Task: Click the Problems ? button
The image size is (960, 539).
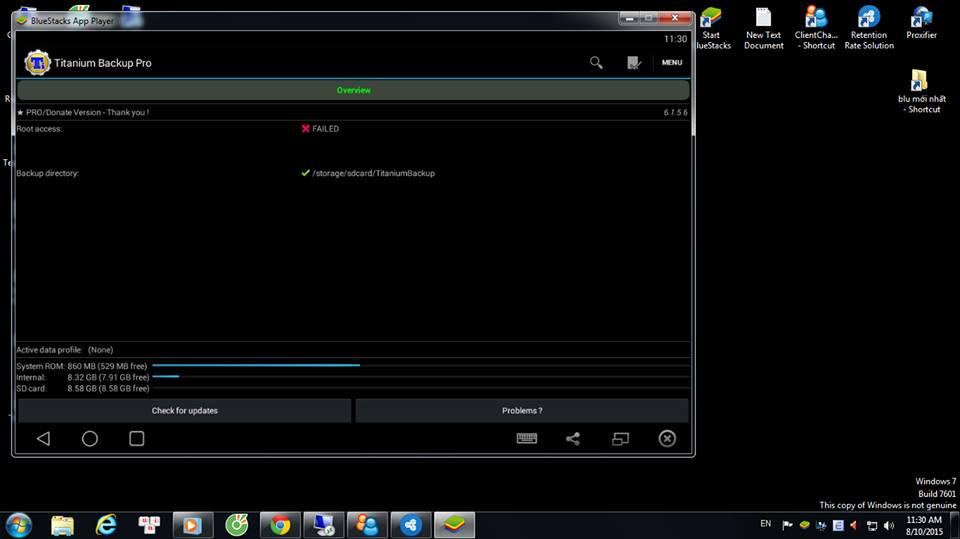Action: 522,410
